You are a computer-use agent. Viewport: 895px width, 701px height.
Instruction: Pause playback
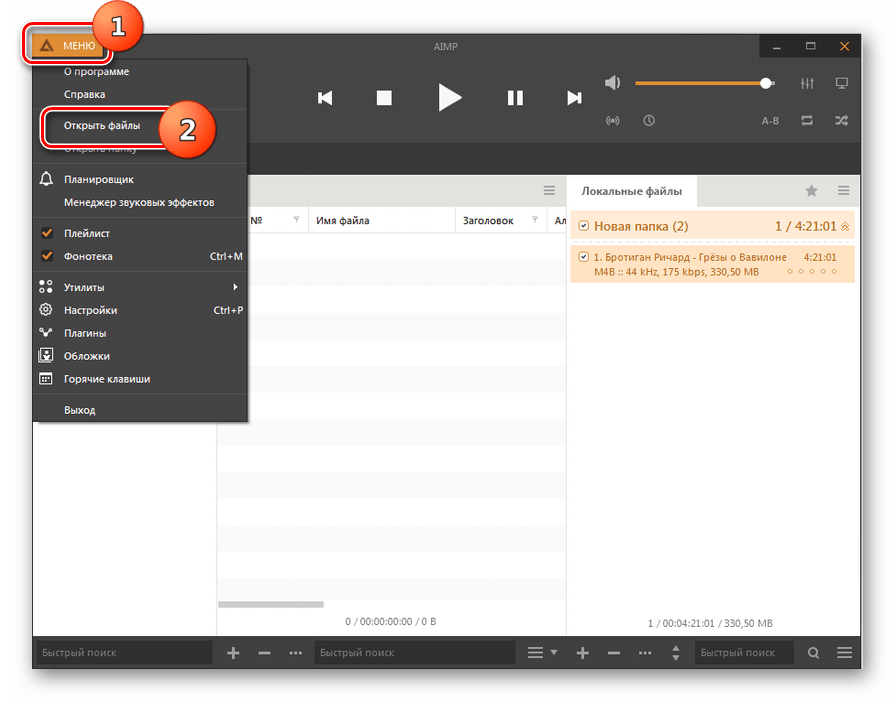(x=515, y=98)
